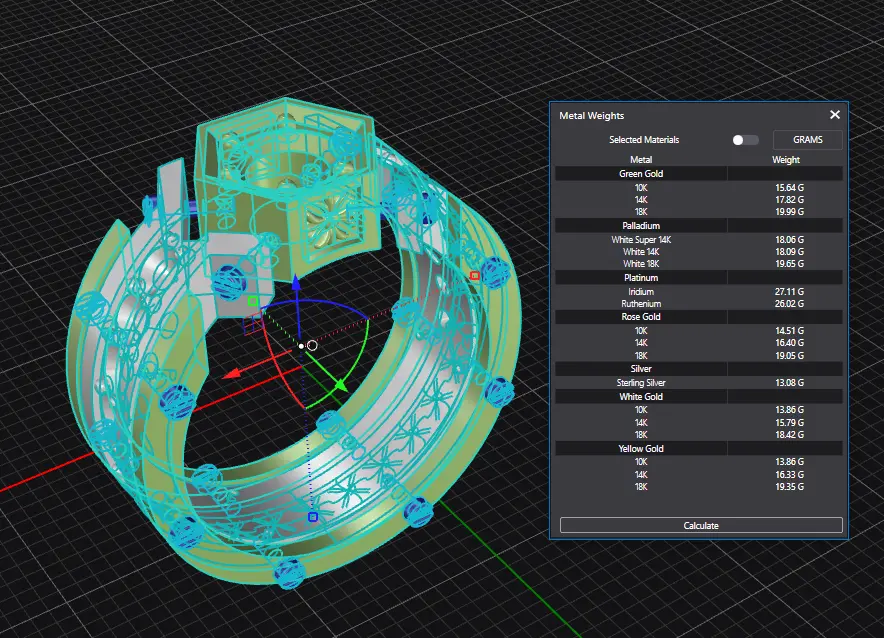
Task: Click the Iridium weight value 27.11 G
Action: [x=789, y=291]
